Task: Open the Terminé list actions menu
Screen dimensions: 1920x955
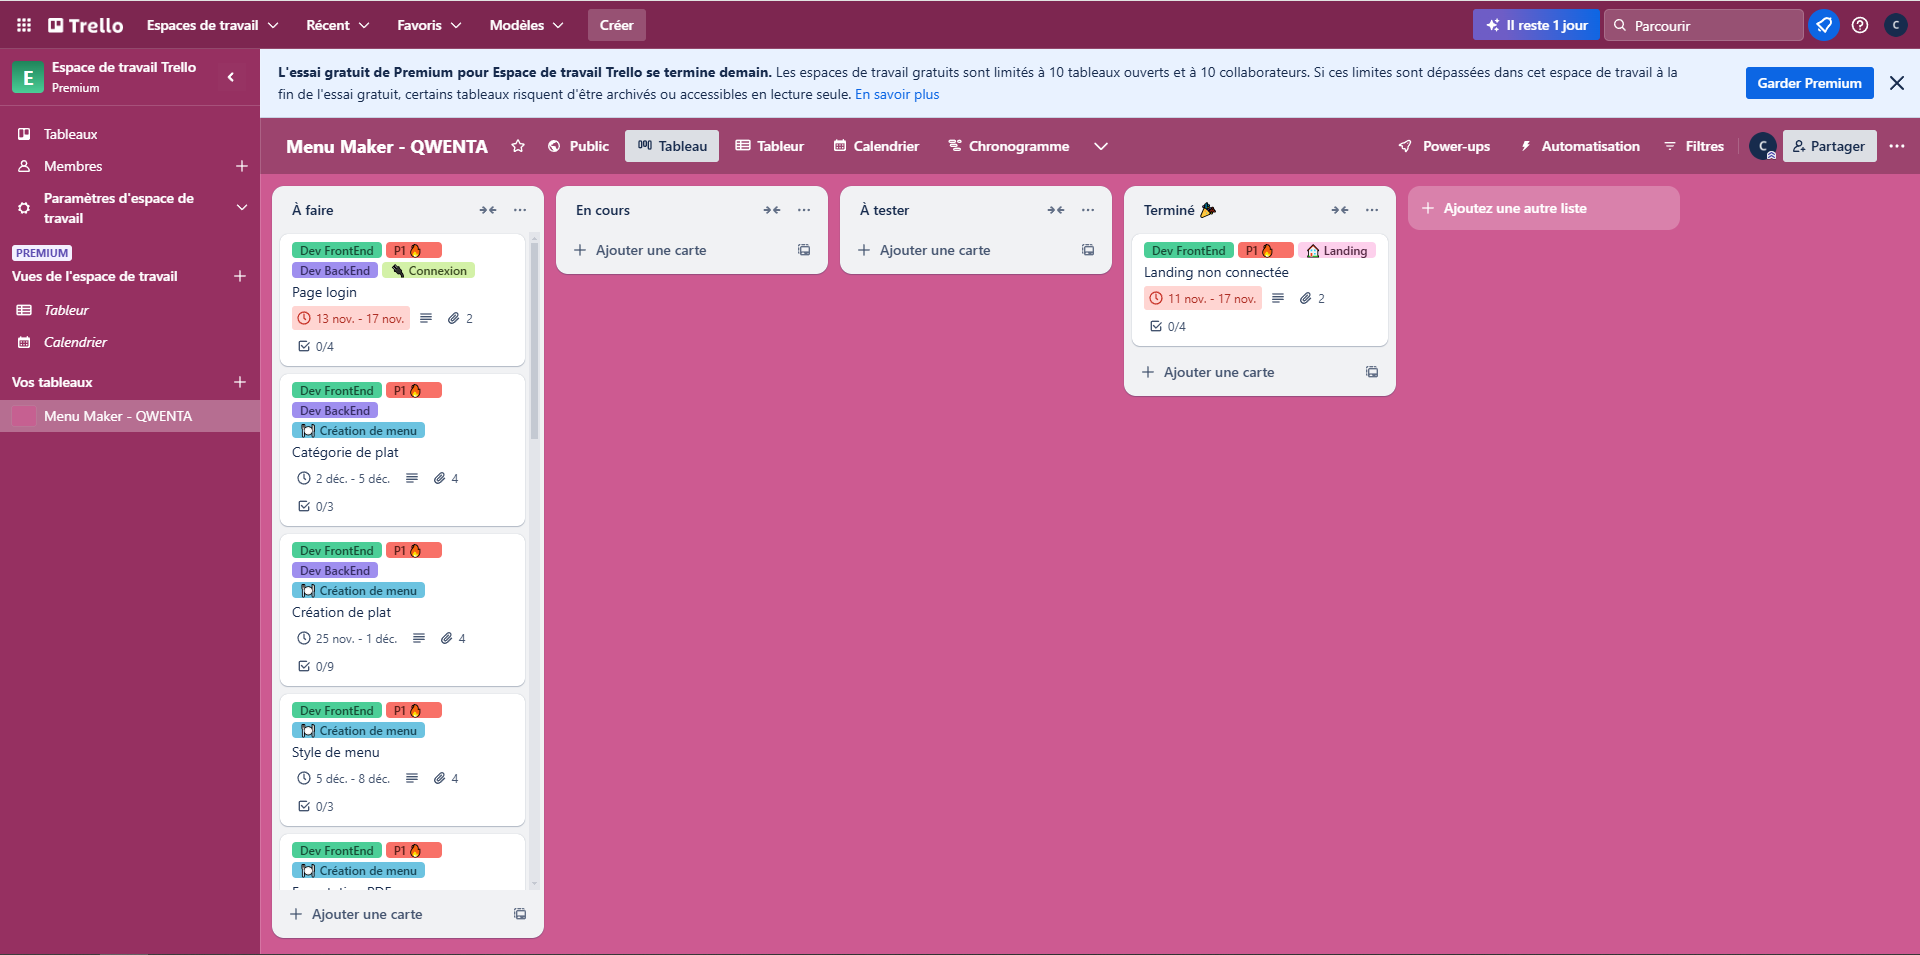Action: (x=1372, y=210)
